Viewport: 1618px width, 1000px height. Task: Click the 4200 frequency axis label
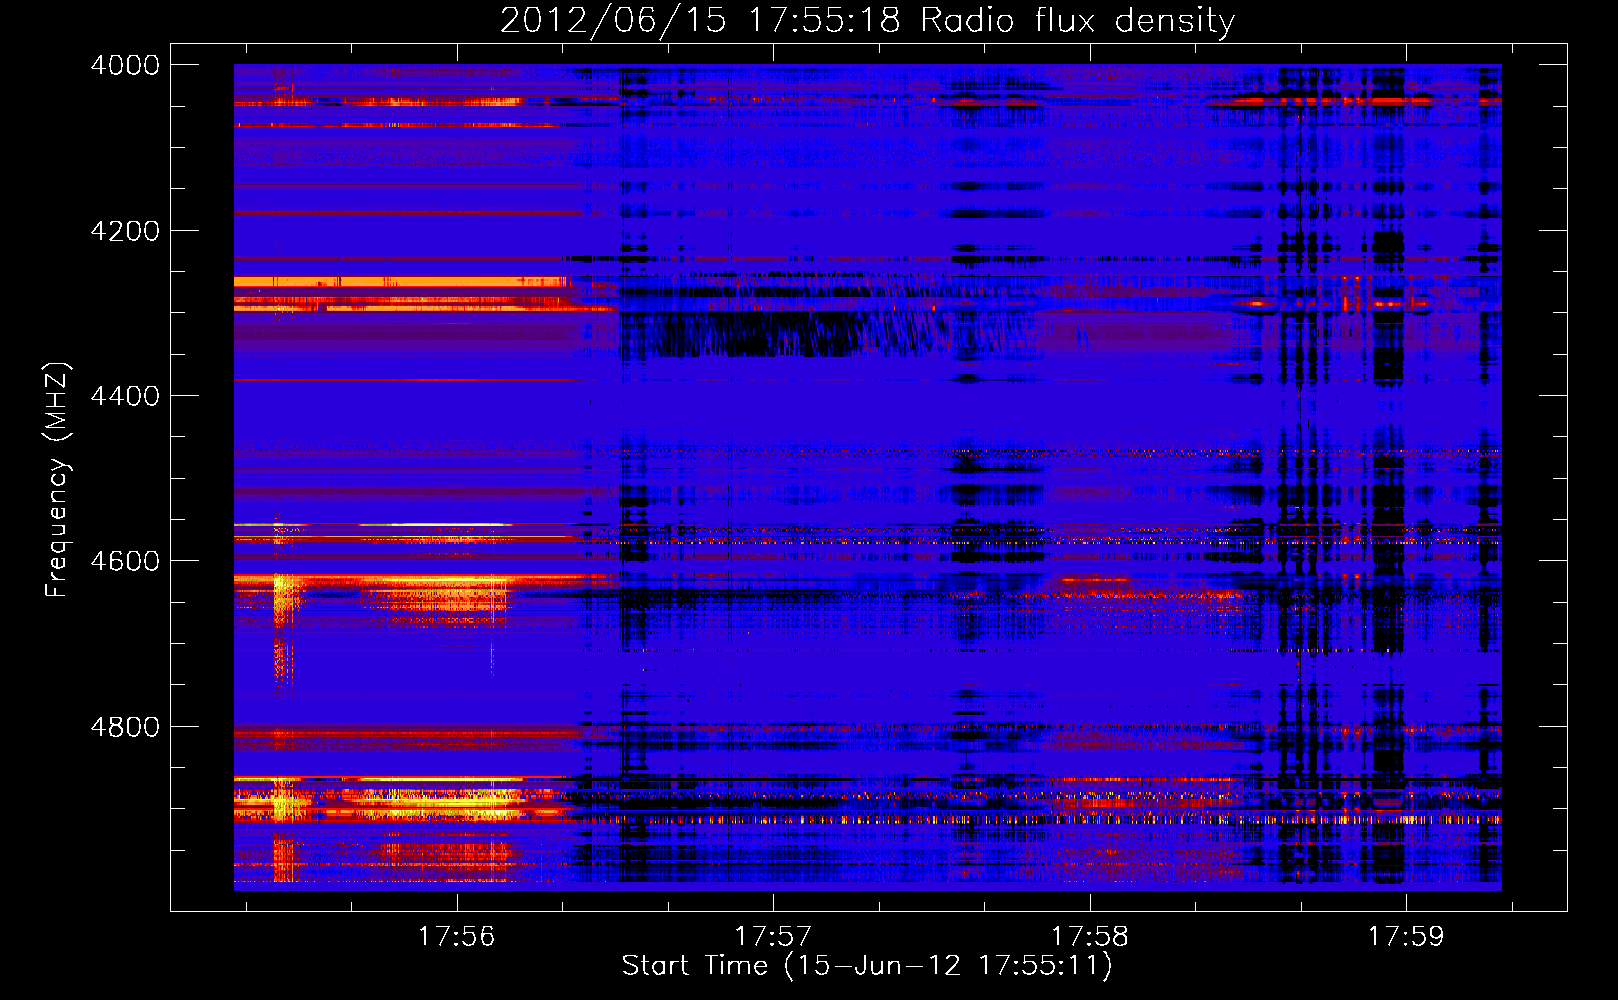125,231
